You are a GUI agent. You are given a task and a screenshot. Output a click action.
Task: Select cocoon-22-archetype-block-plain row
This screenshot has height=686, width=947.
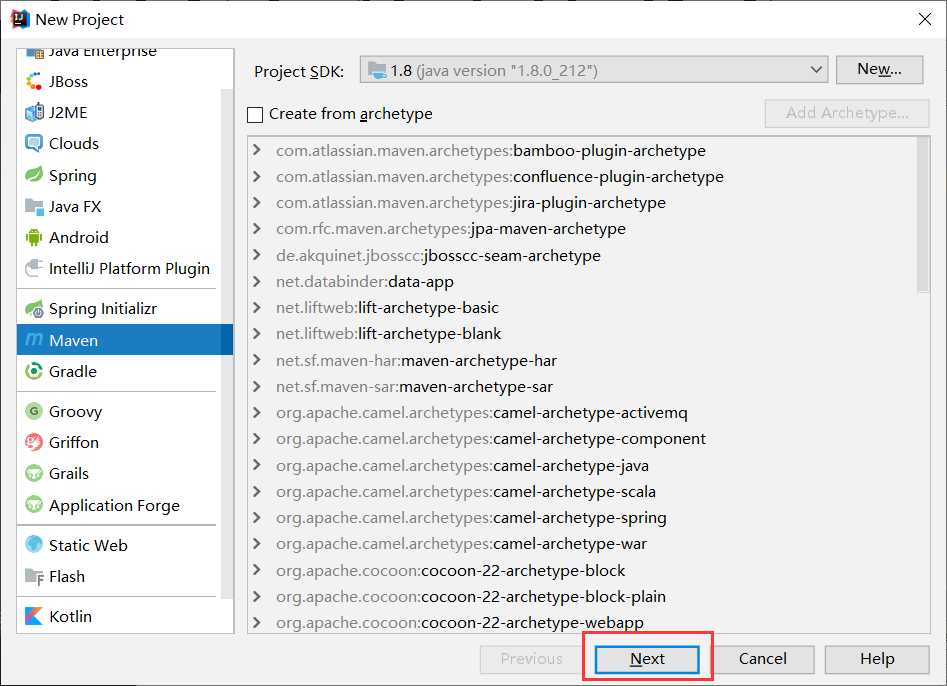(x=583, y=597)
